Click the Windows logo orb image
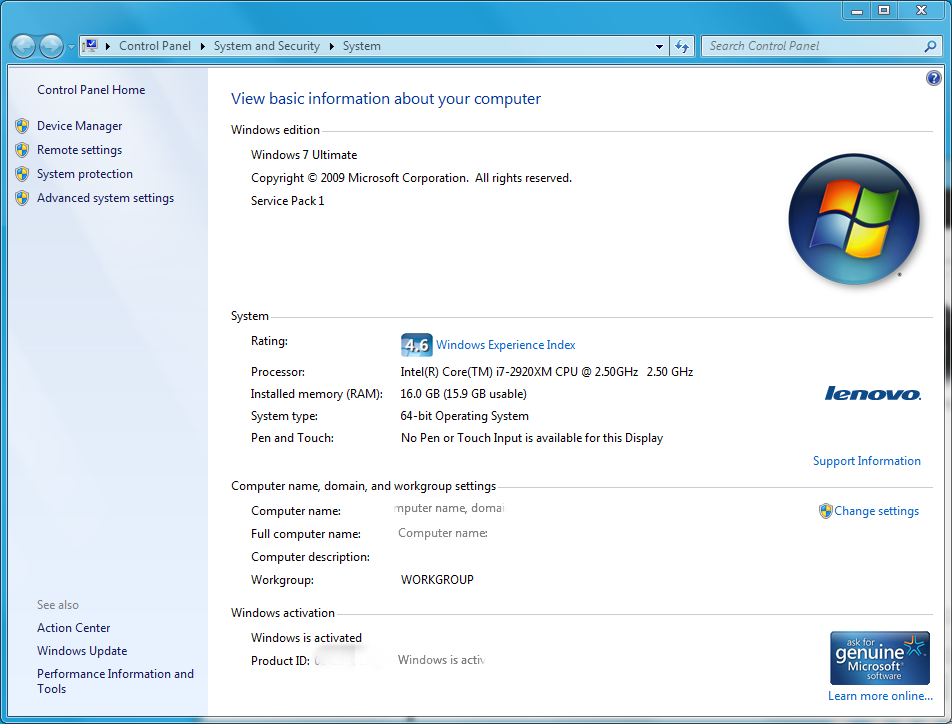The height and width of the screenshot is (724, 952). point(854,219)
